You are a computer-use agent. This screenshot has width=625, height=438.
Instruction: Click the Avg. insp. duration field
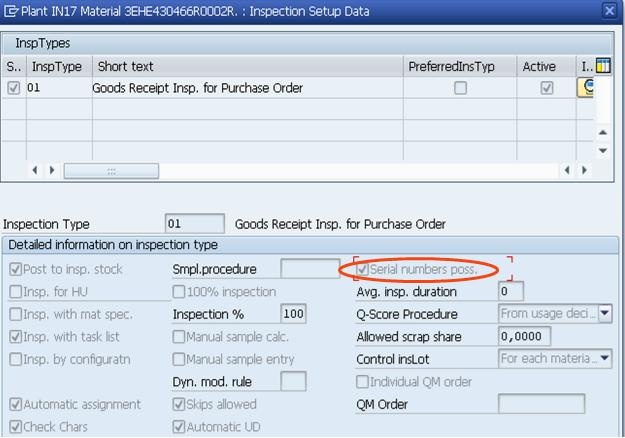pyautogui.click(x=511, y=291)
